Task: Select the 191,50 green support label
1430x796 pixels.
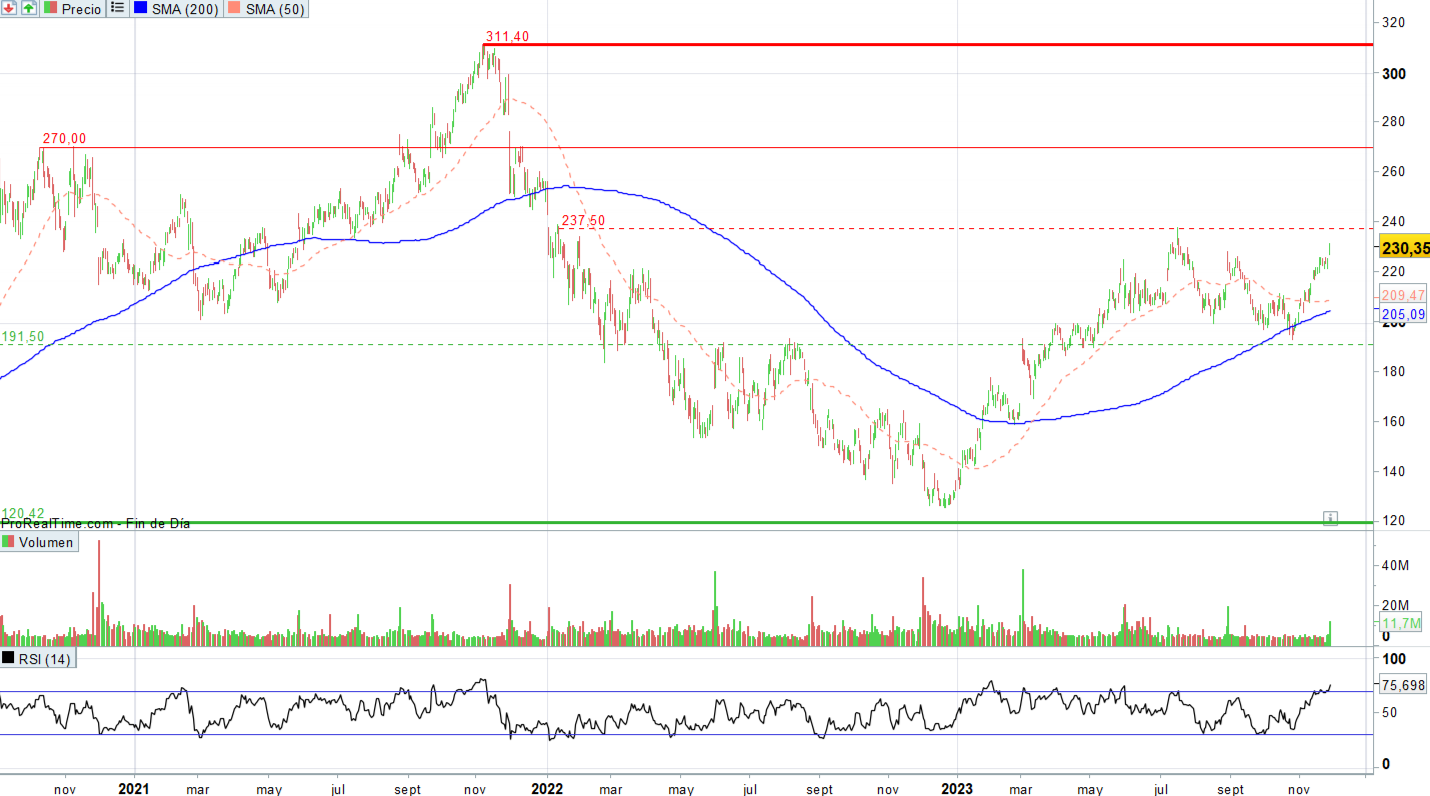Action: pyautogui.click(x=22, y=337)
